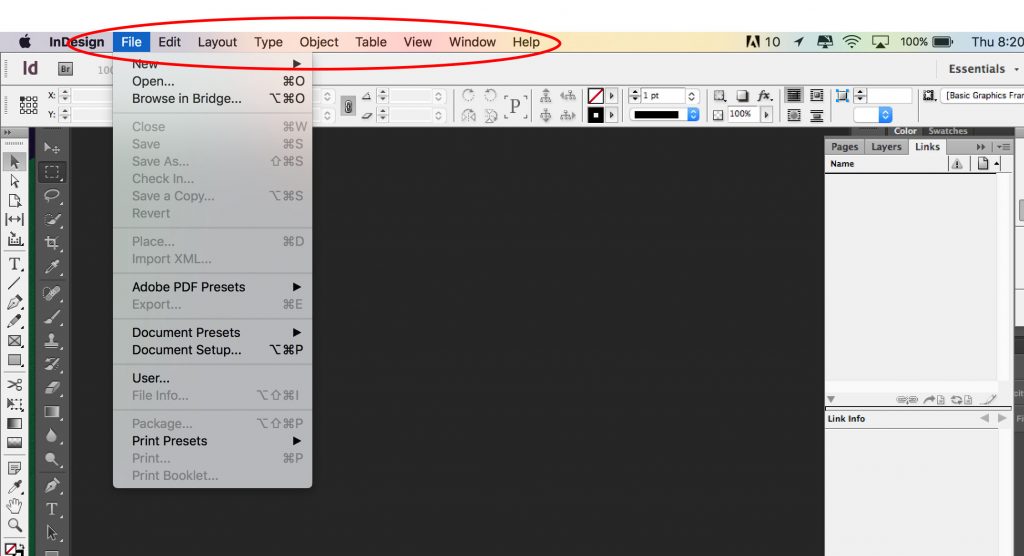Switch to the Layers tab
Screen dimensions: 1024x556
click(886, 147)
